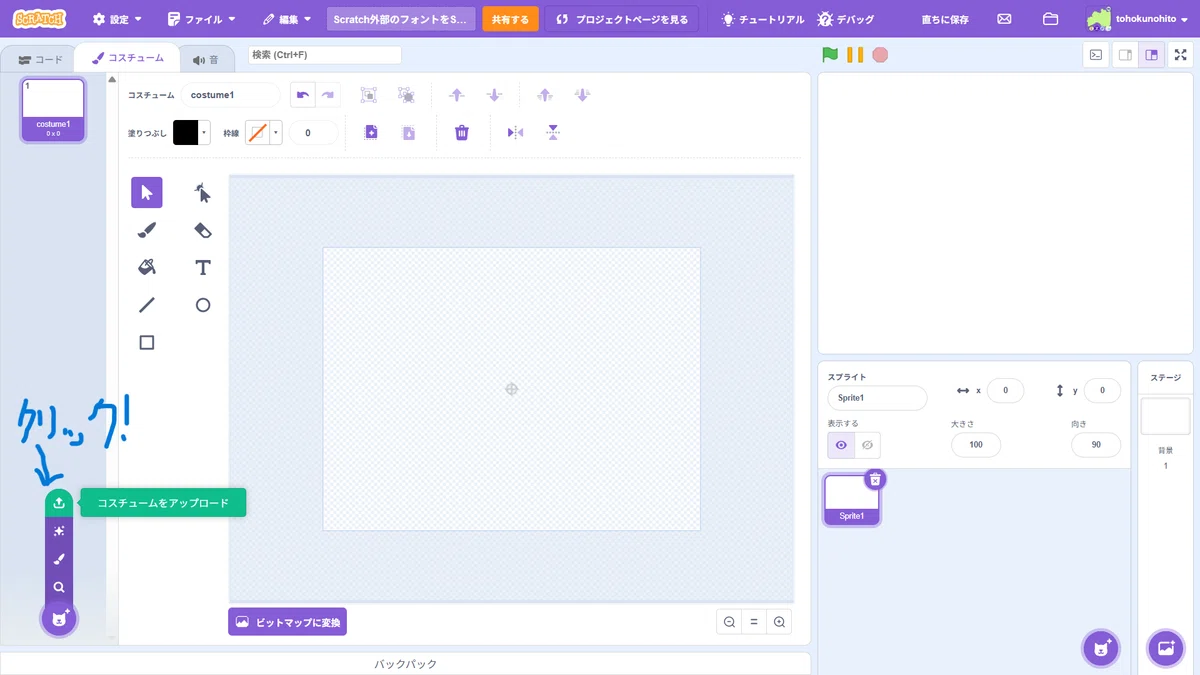Click the Backward arrow icon

click(x=494, y=95)
